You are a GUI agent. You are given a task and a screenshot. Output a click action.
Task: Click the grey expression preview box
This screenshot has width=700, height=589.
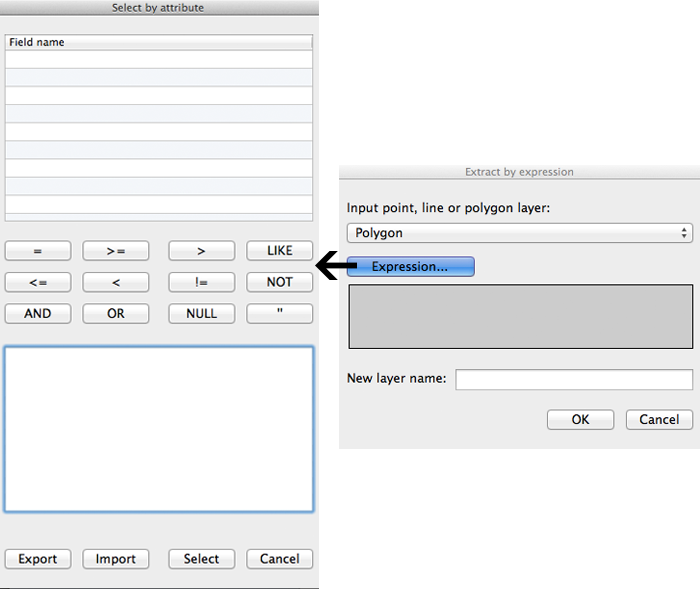point(521,317)
